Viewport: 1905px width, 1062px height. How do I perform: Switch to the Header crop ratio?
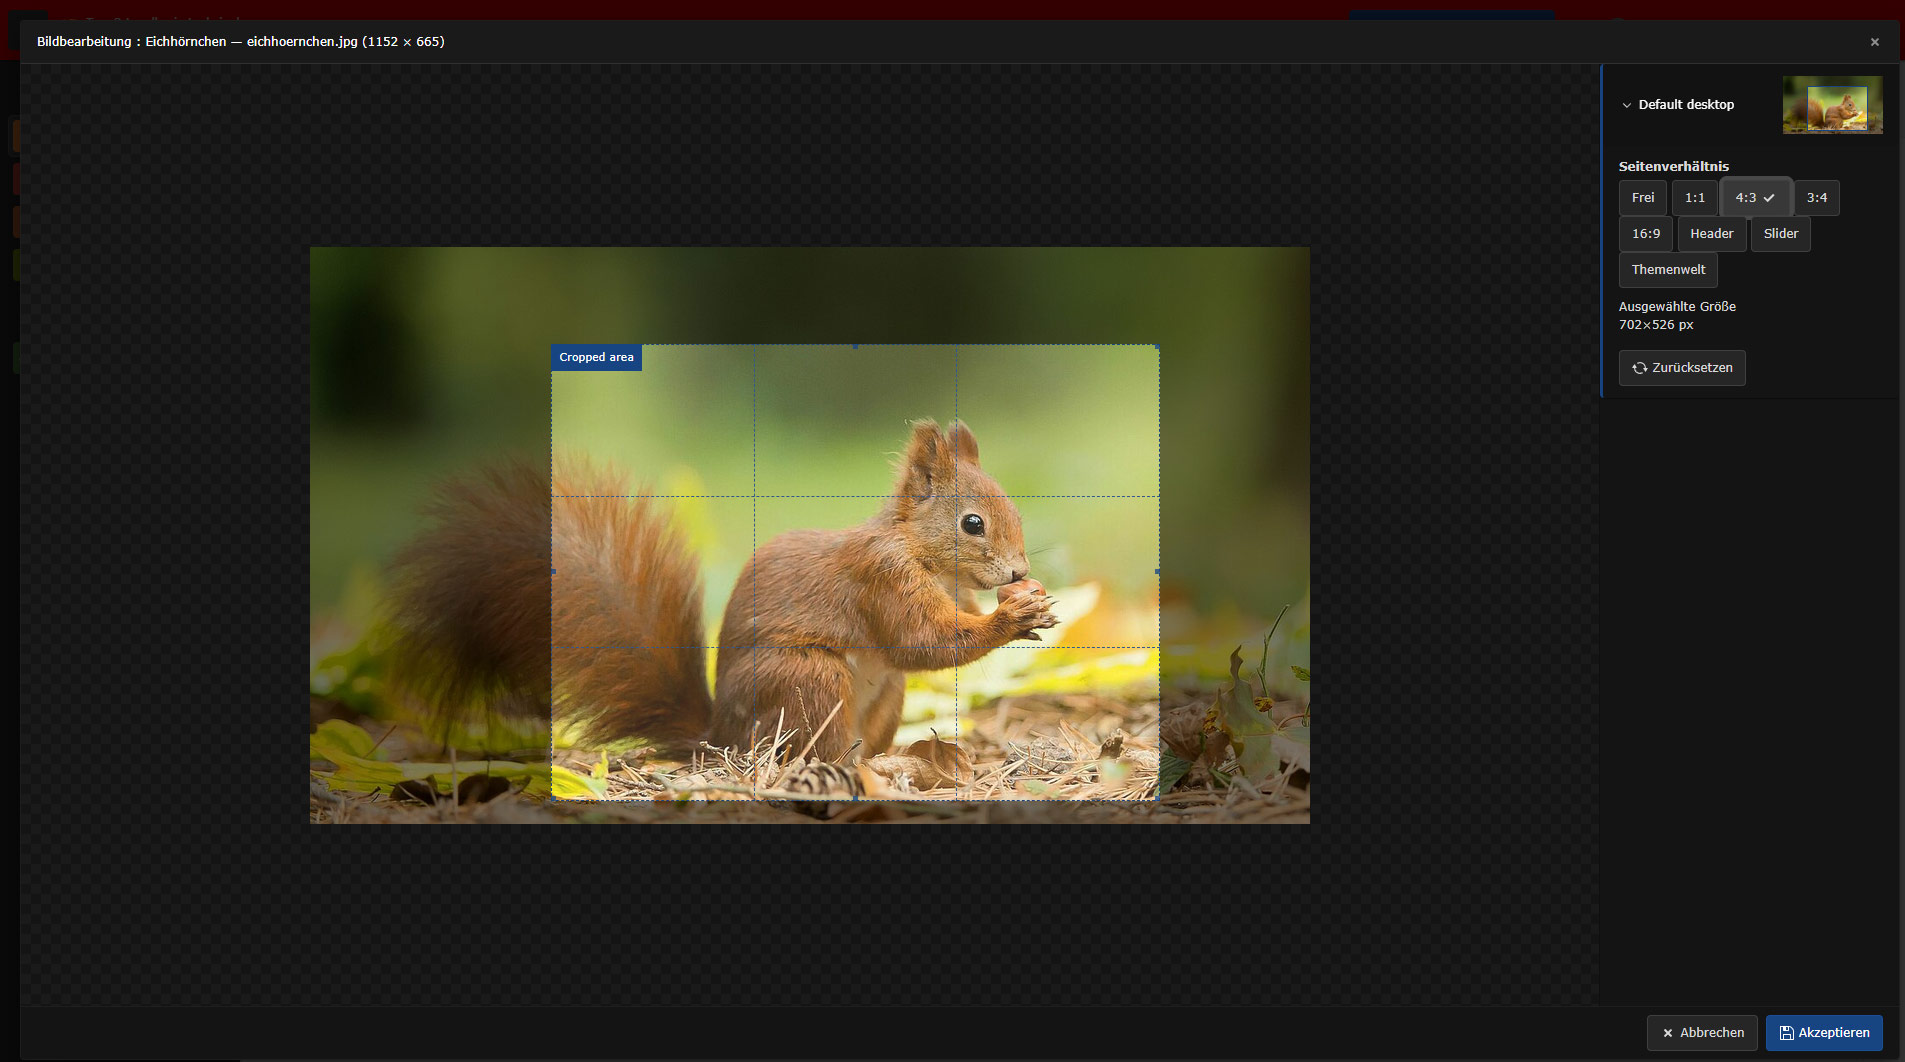(1712, 234)
